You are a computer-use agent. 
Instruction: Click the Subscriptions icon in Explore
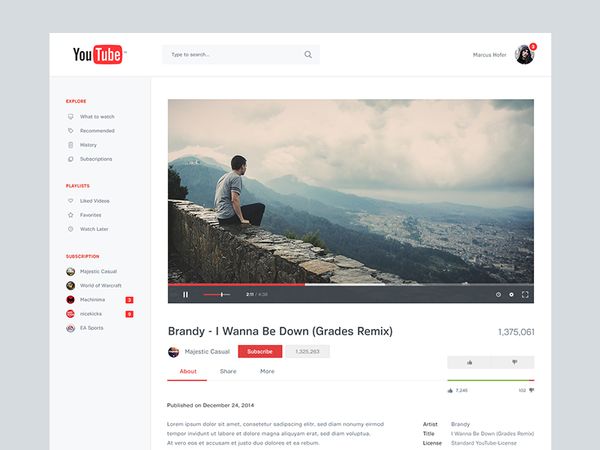point(70,159)
